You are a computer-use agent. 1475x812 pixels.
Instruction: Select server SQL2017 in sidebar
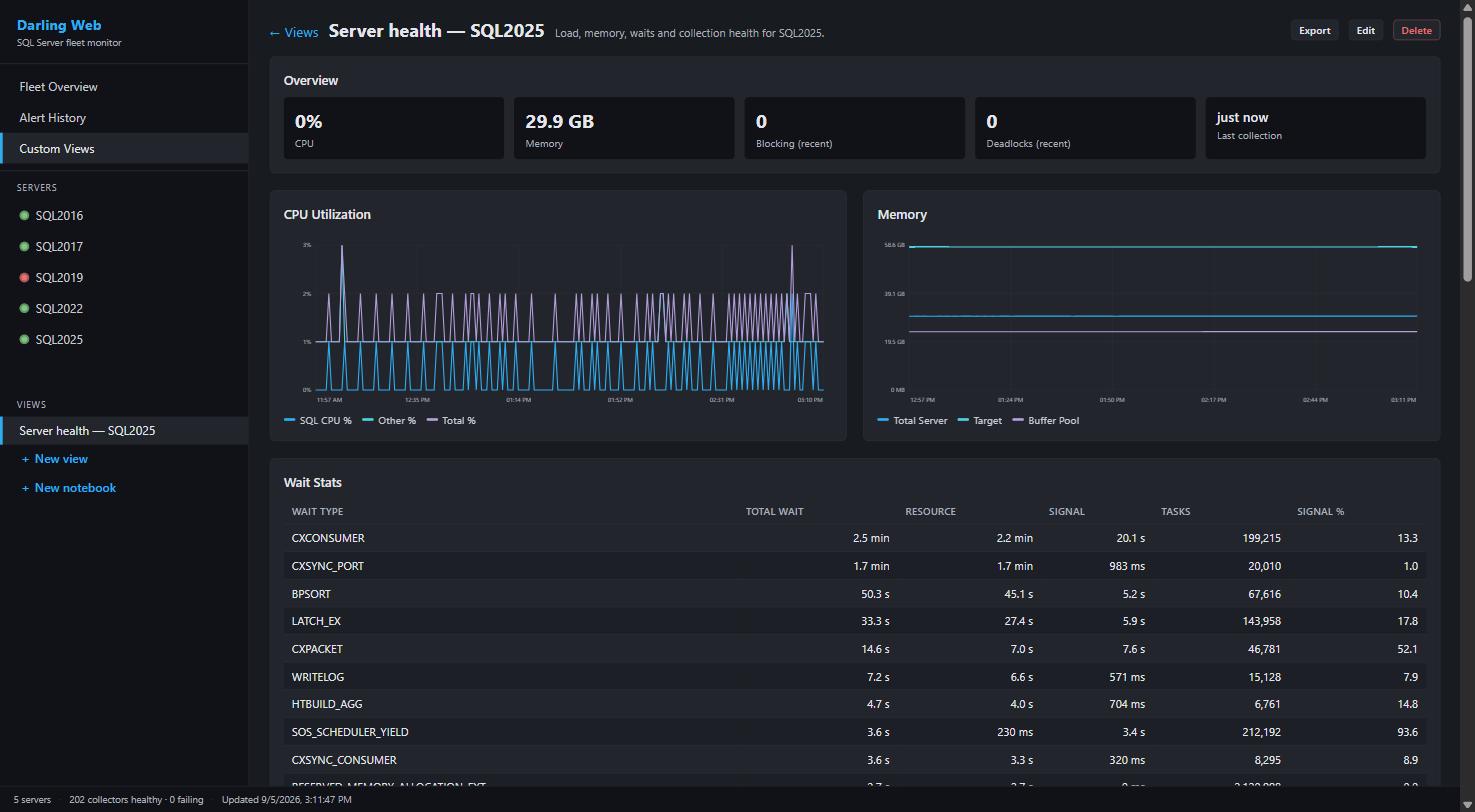pyautogui.click(x=124, y=247)
